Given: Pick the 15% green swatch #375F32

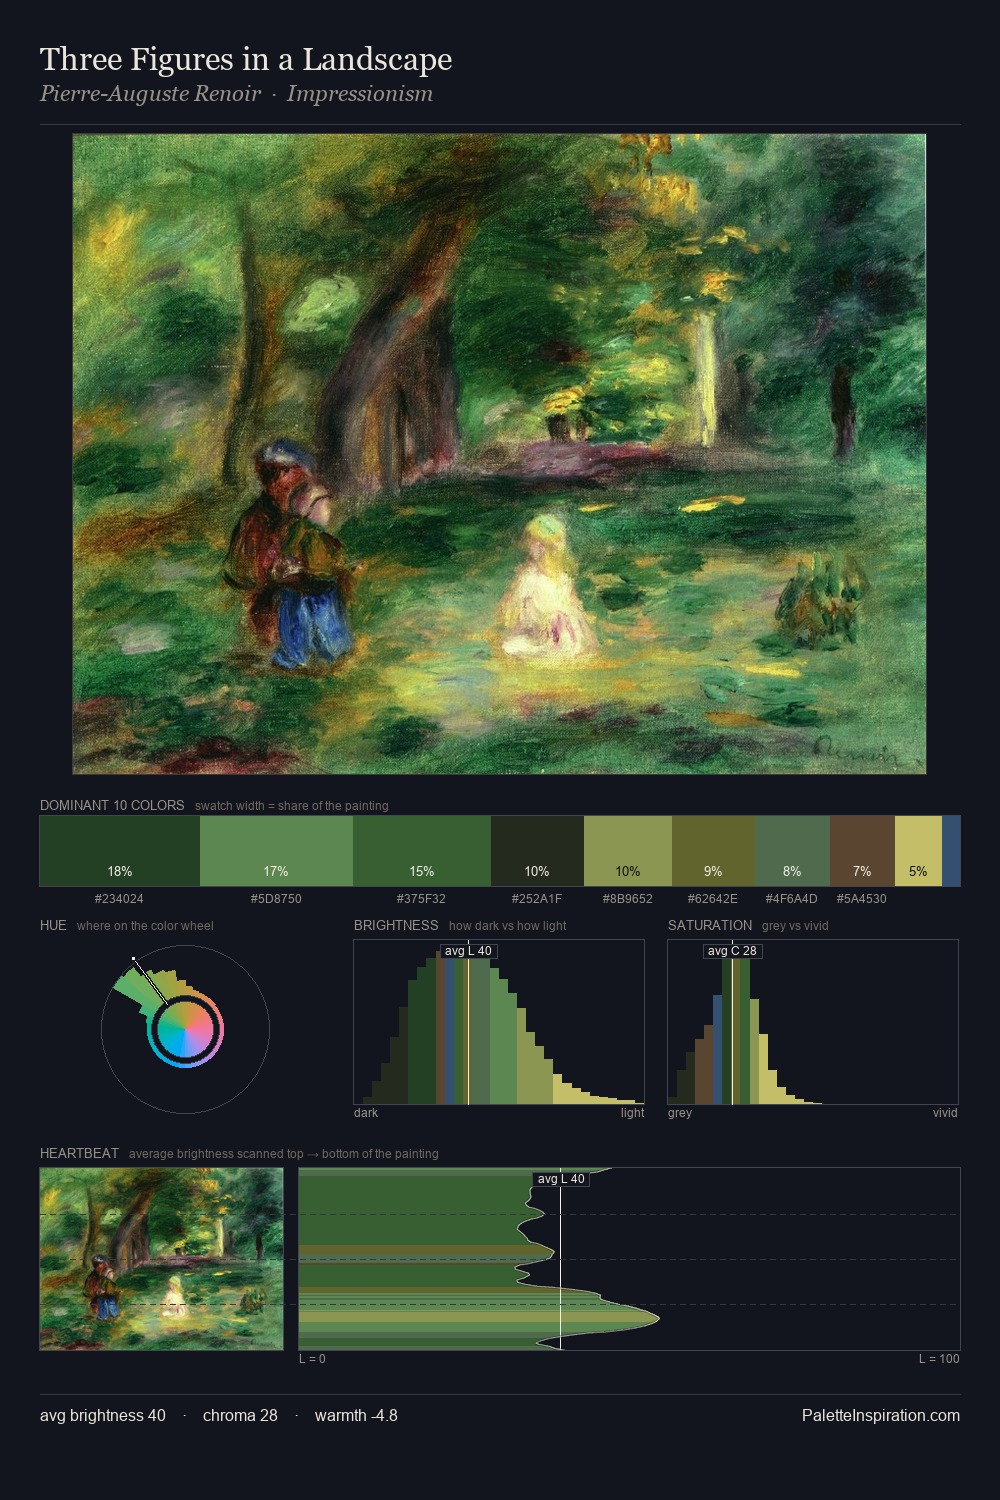Looking at the screenshot, I should (x=422, y=851).
